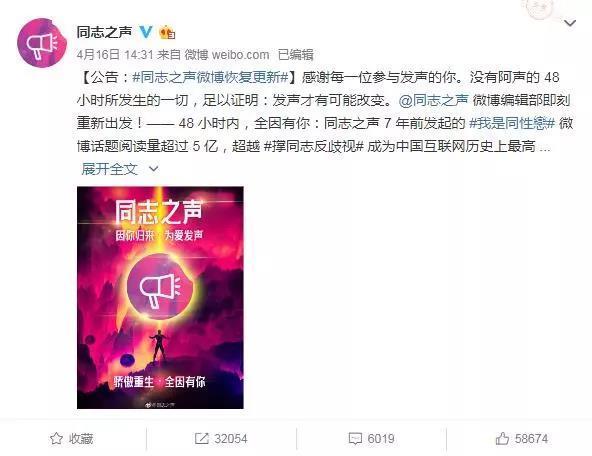
Task: Open the @同志之声 mention link
Action: [433, 100]
